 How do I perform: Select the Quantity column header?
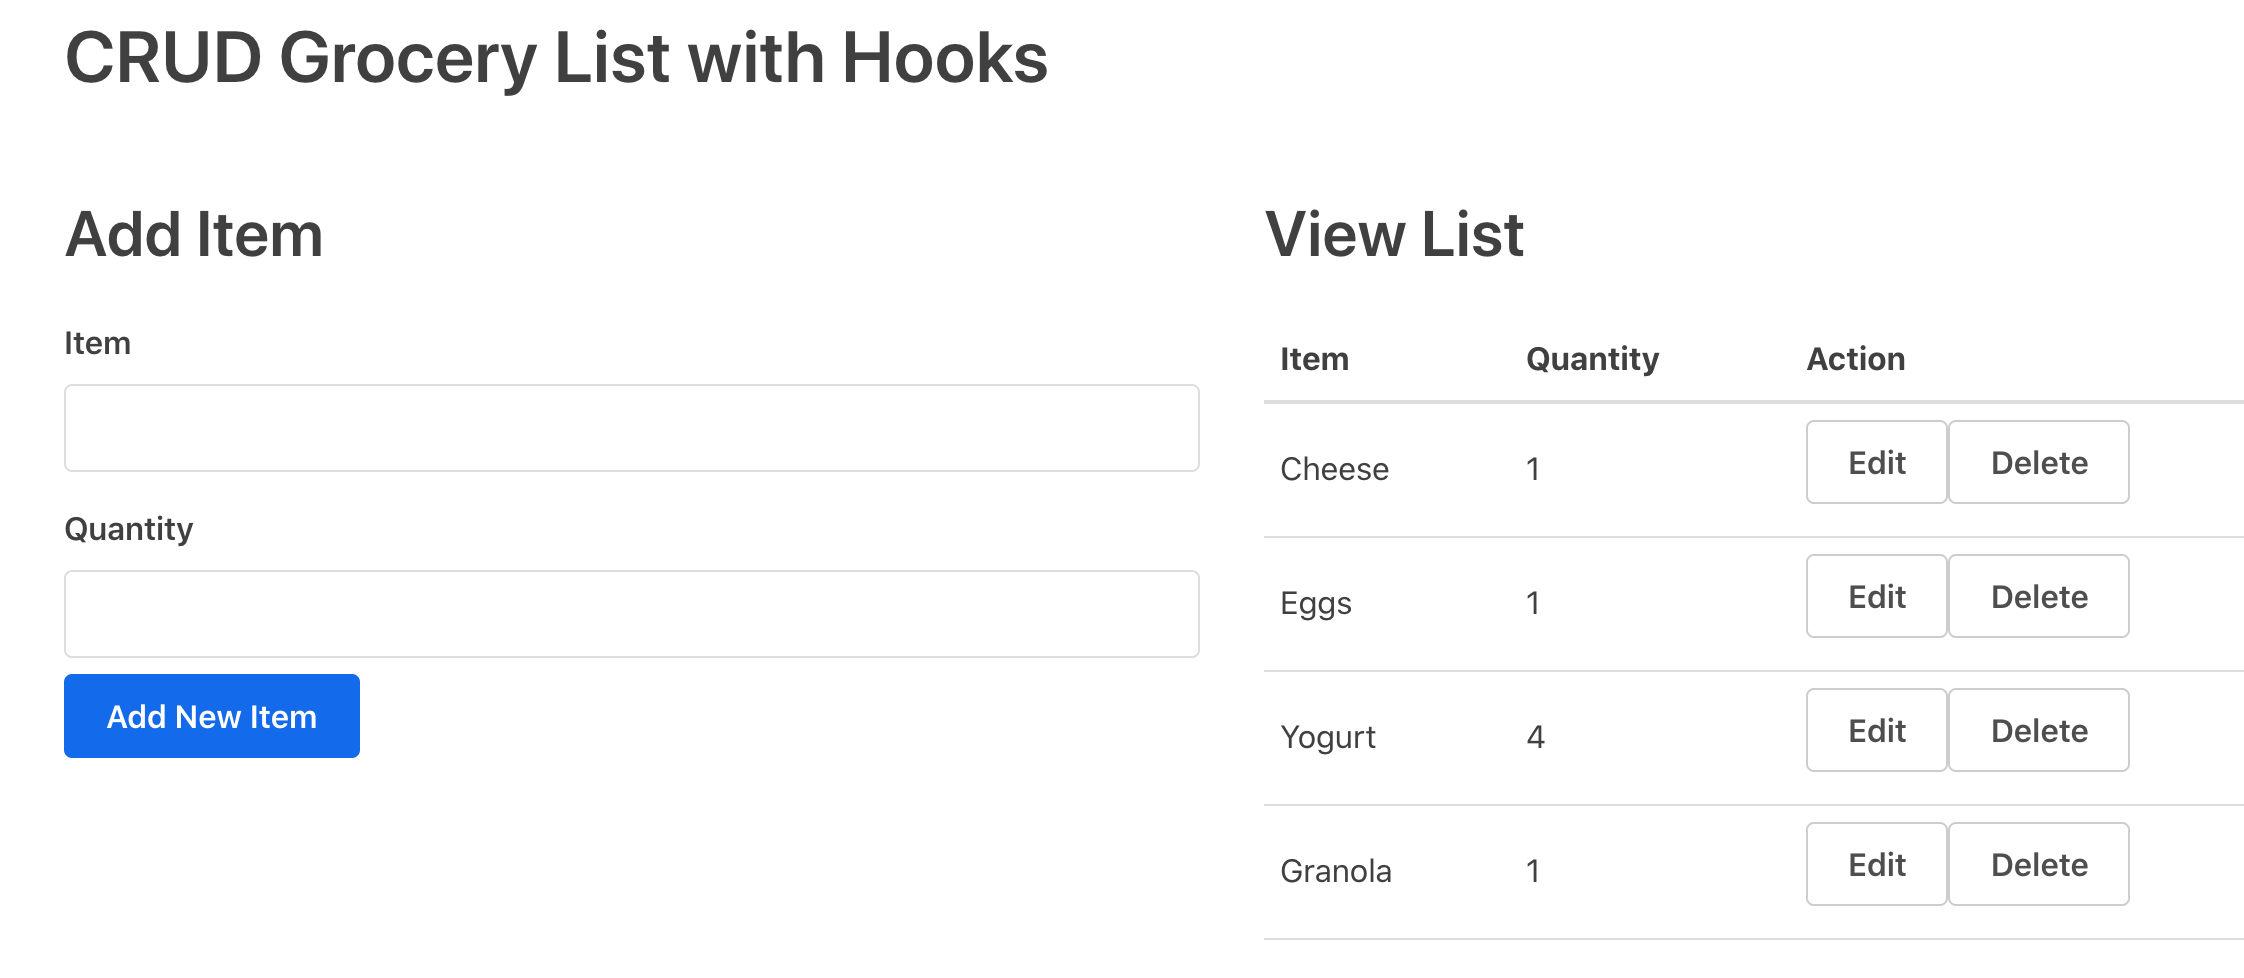tap(1592, 358)
